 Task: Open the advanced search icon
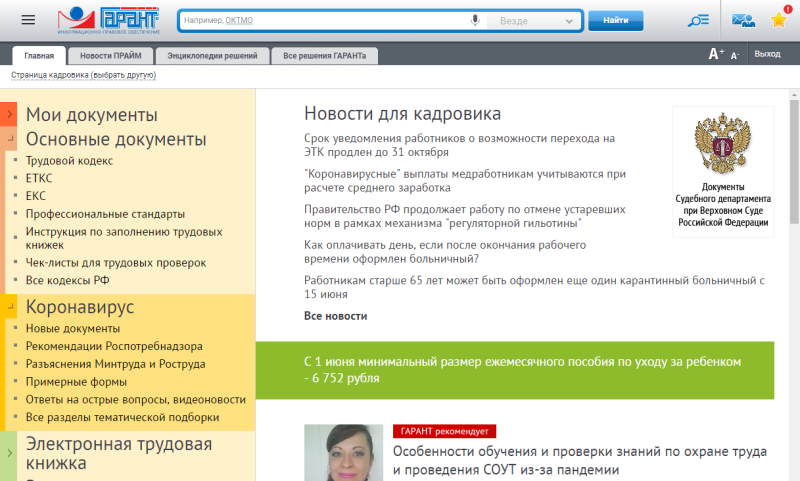(698, 20)
